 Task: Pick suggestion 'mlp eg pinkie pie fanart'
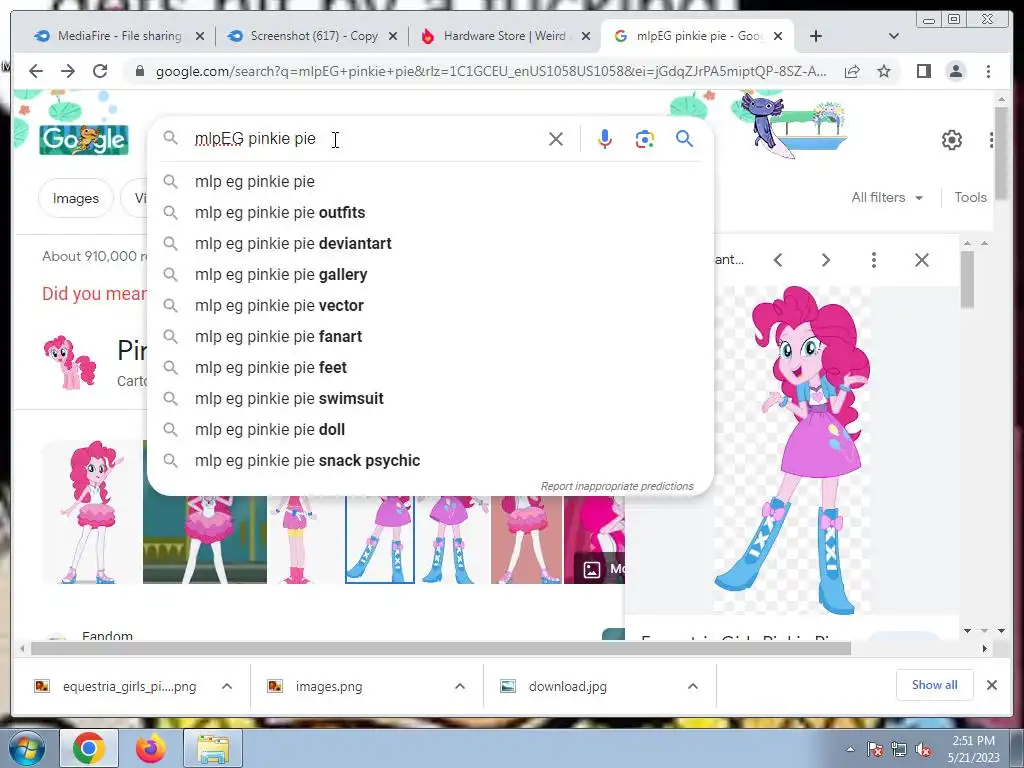[x=430, y=336]
